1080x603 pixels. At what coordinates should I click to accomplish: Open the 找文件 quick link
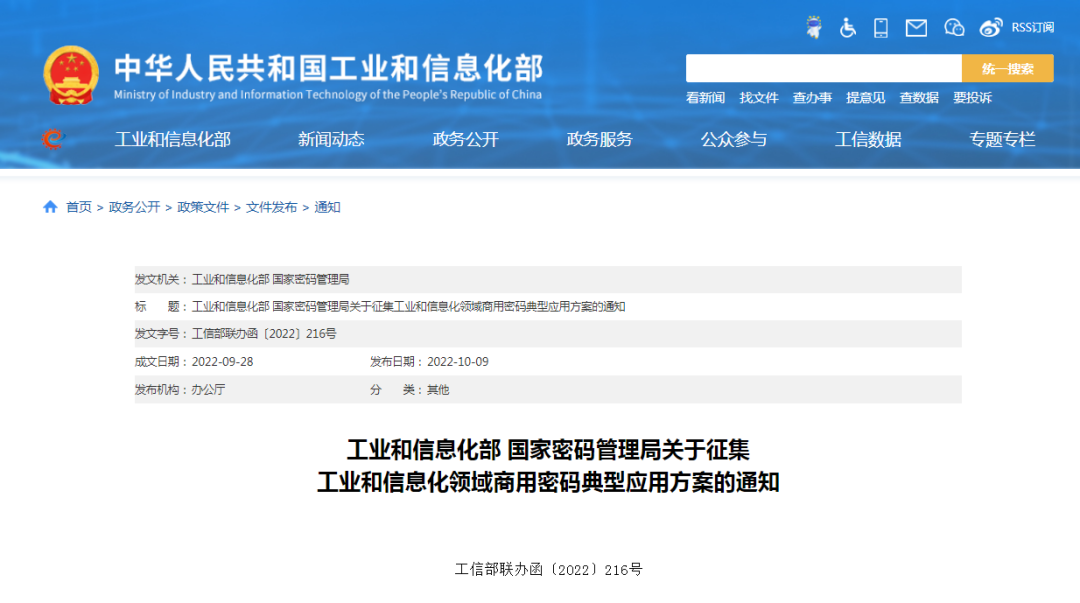[758, 98]
